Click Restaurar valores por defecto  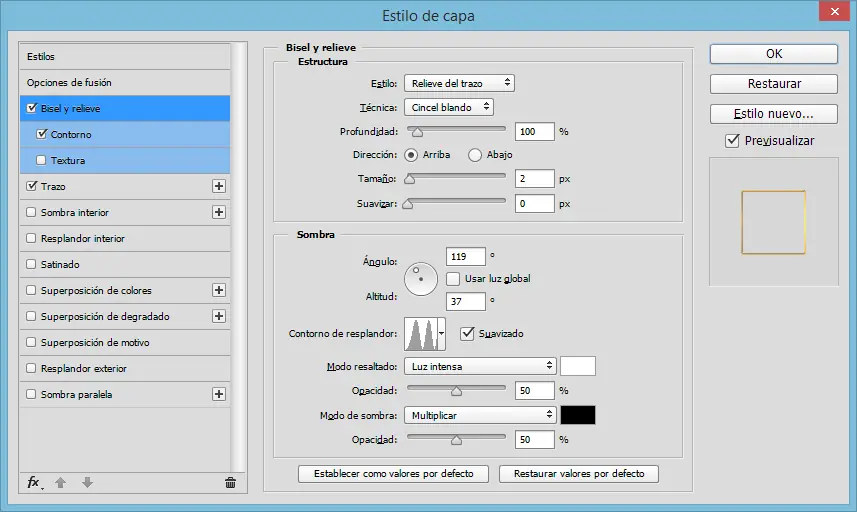click(x=579, y=474)
